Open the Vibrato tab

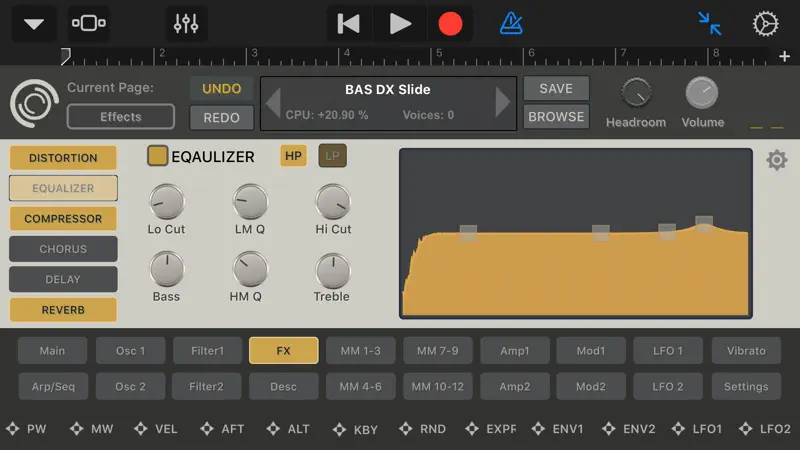pos(746,351)
